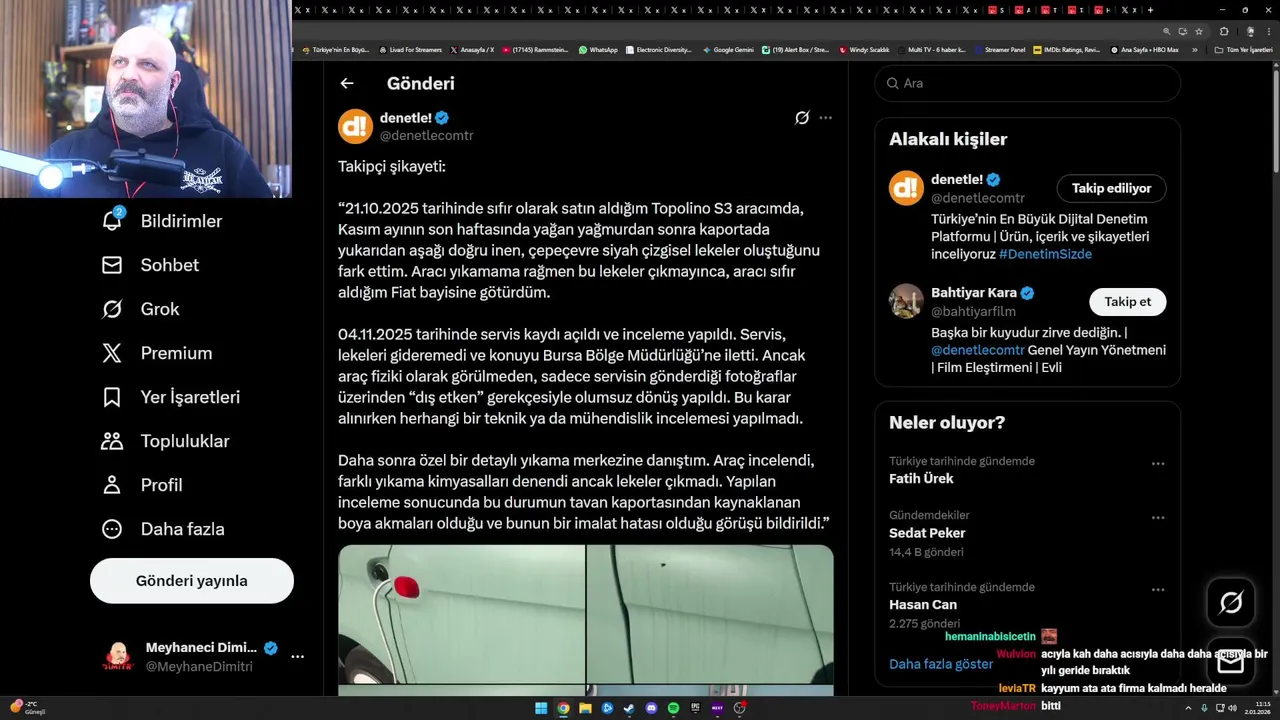The height and width of the screenshot is (720, 1280).
Task: Open the Windows Start menu
Action: click(541, 708)
